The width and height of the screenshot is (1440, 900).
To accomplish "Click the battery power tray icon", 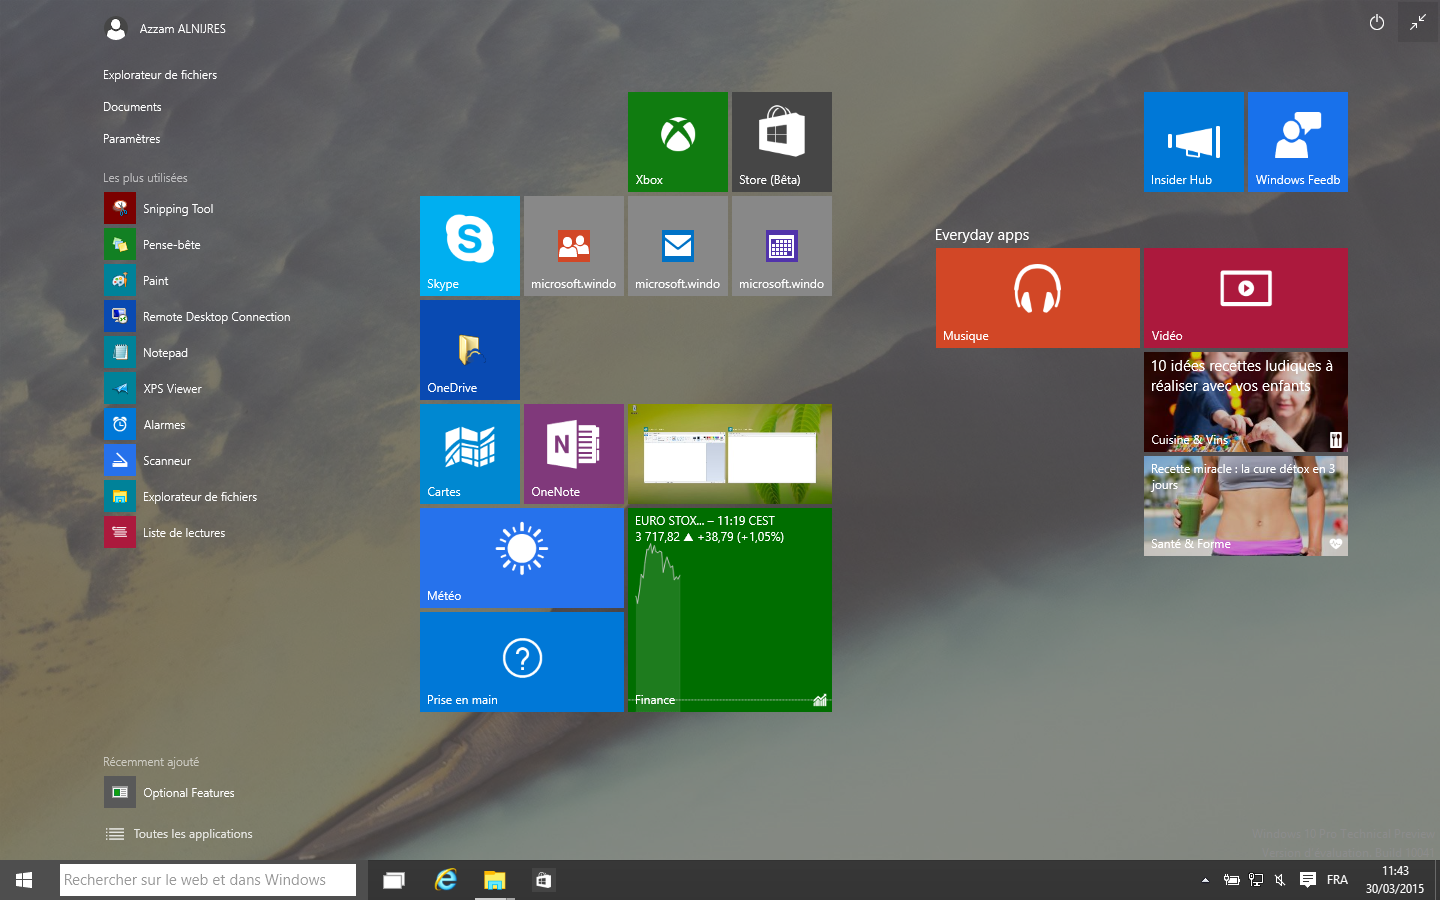I will 1232,880.
